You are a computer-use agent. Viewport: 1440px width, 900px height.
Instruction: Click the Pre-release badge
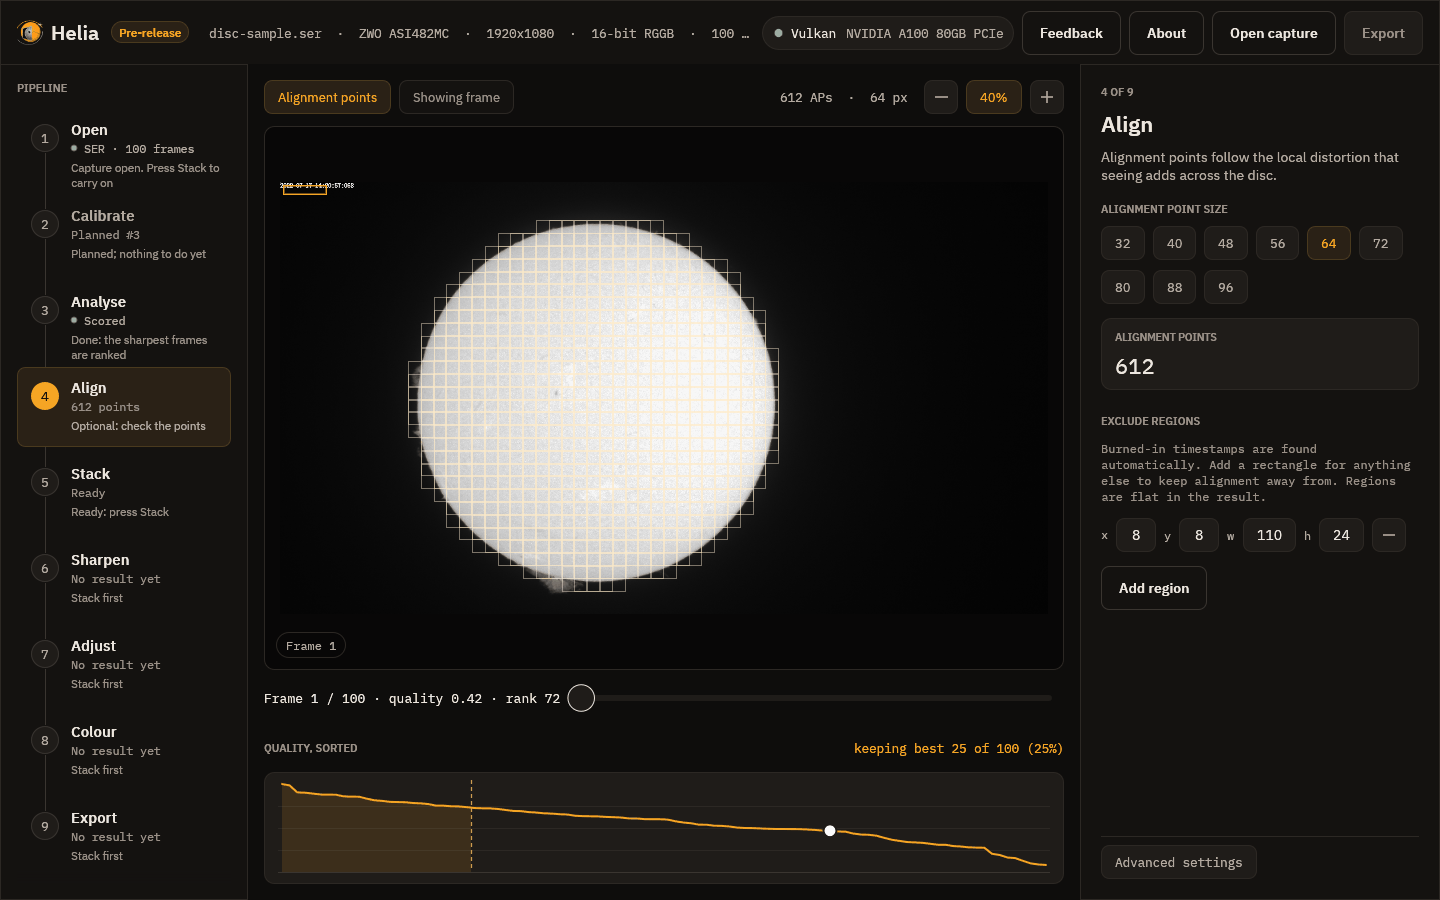point(150,33)
